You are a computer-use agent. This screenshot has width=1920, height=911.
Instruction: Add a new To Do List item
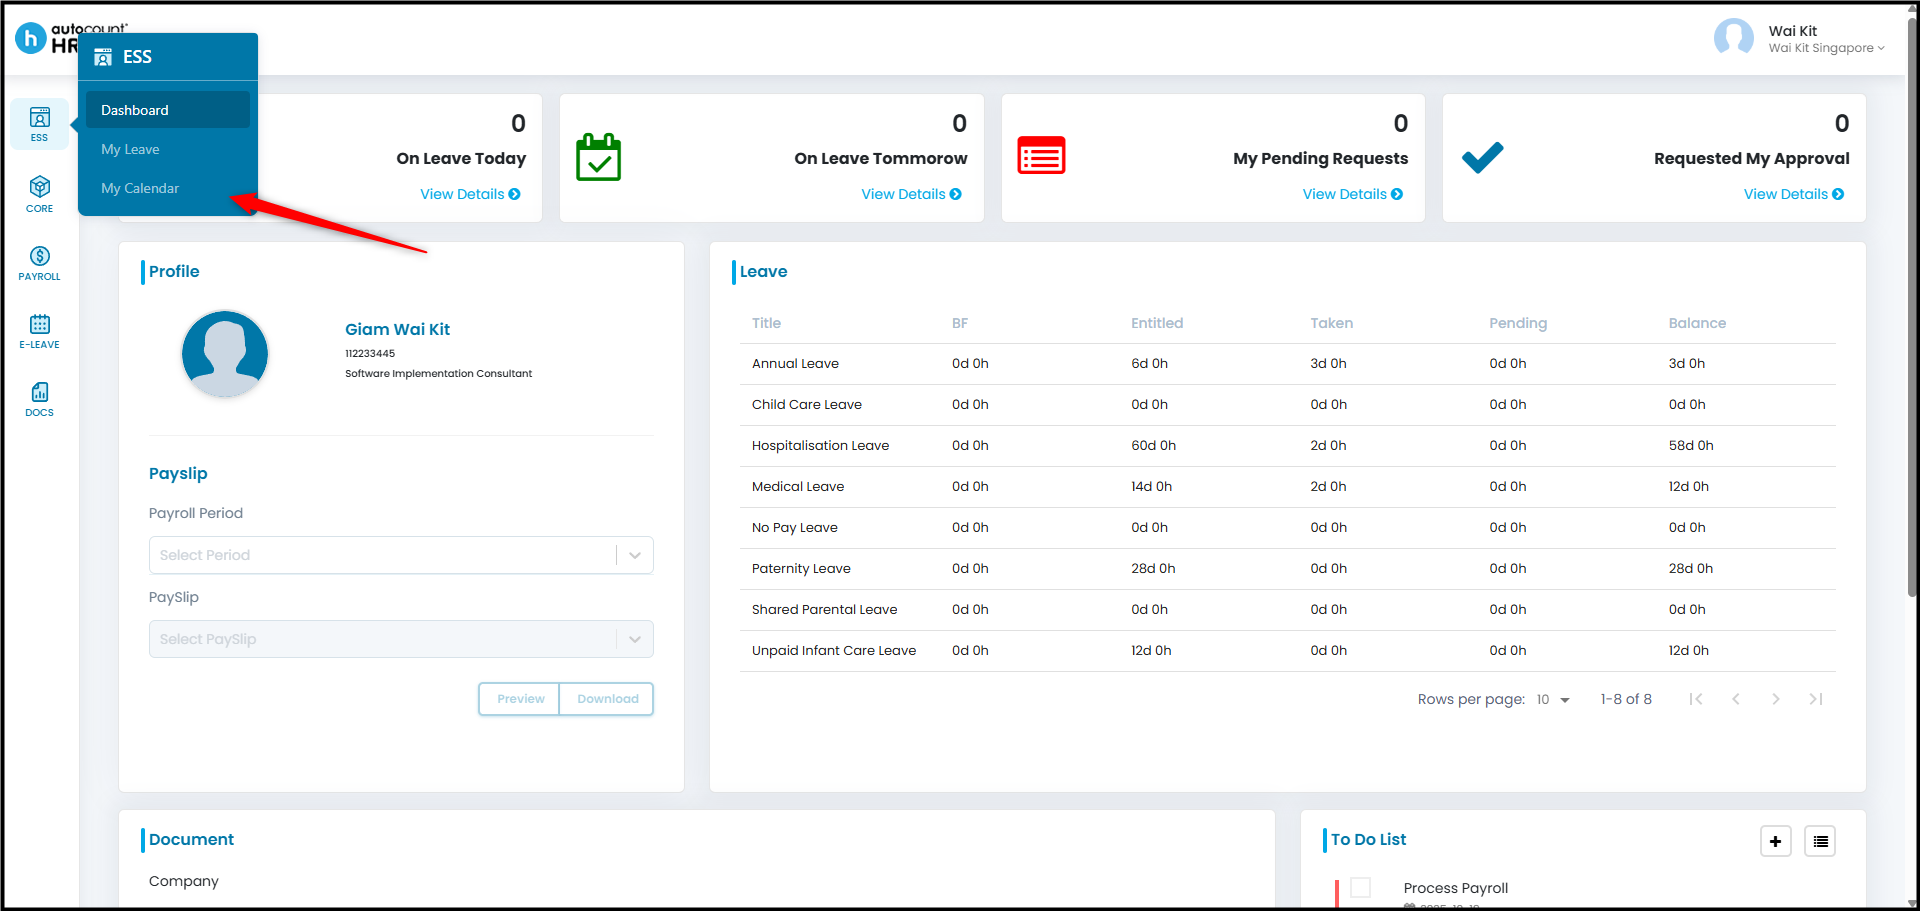pyautogui.click(x=1775, y=841)
